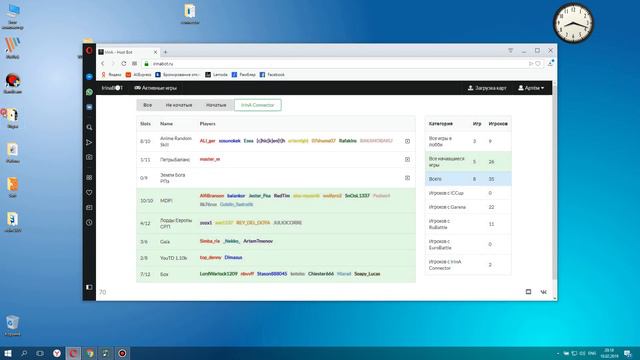Open WhatsApp in the Opera sidebar
This screenshot has width=640, height=360.
(x=89, y=92)
